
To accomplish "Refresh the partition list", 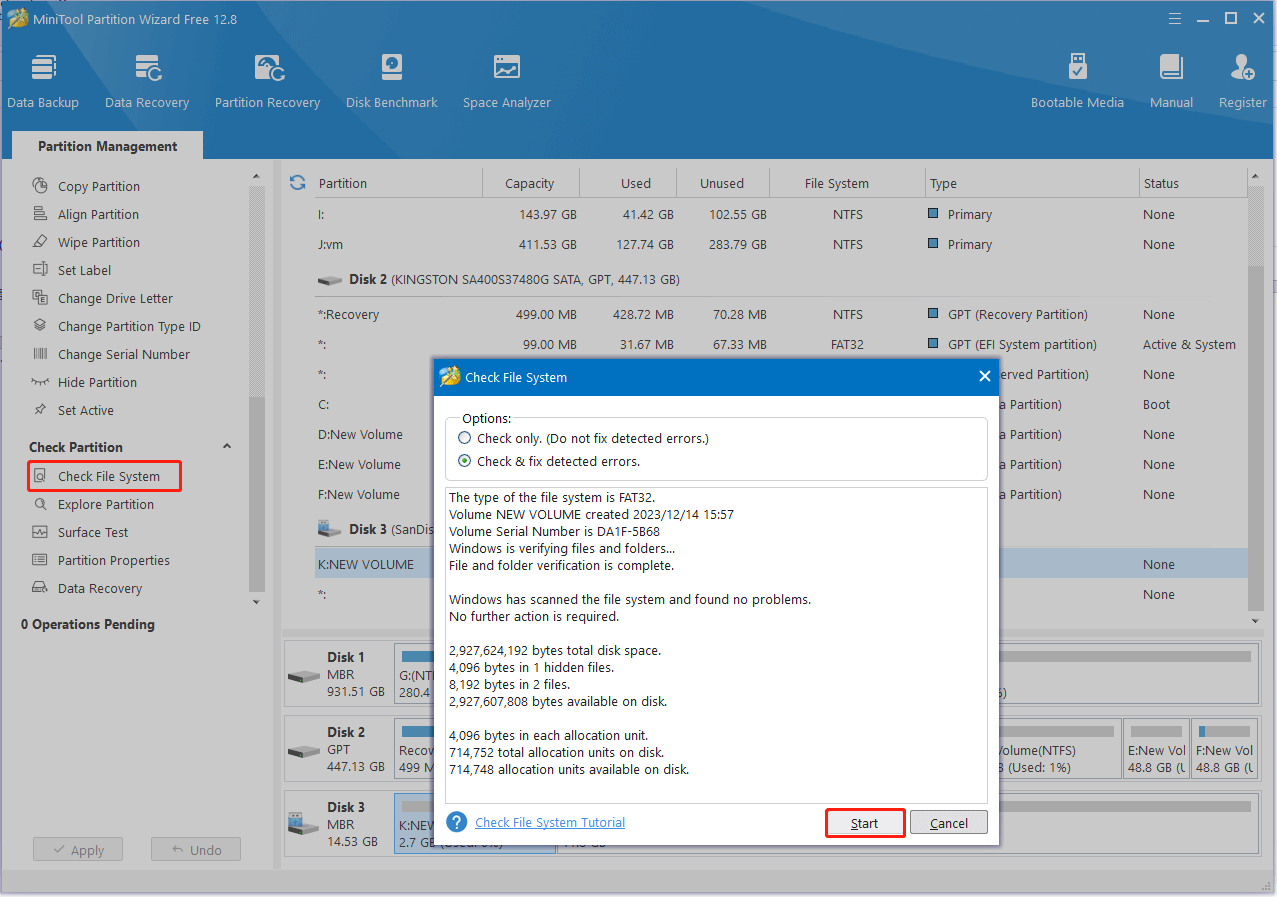I will pos(297,183).
